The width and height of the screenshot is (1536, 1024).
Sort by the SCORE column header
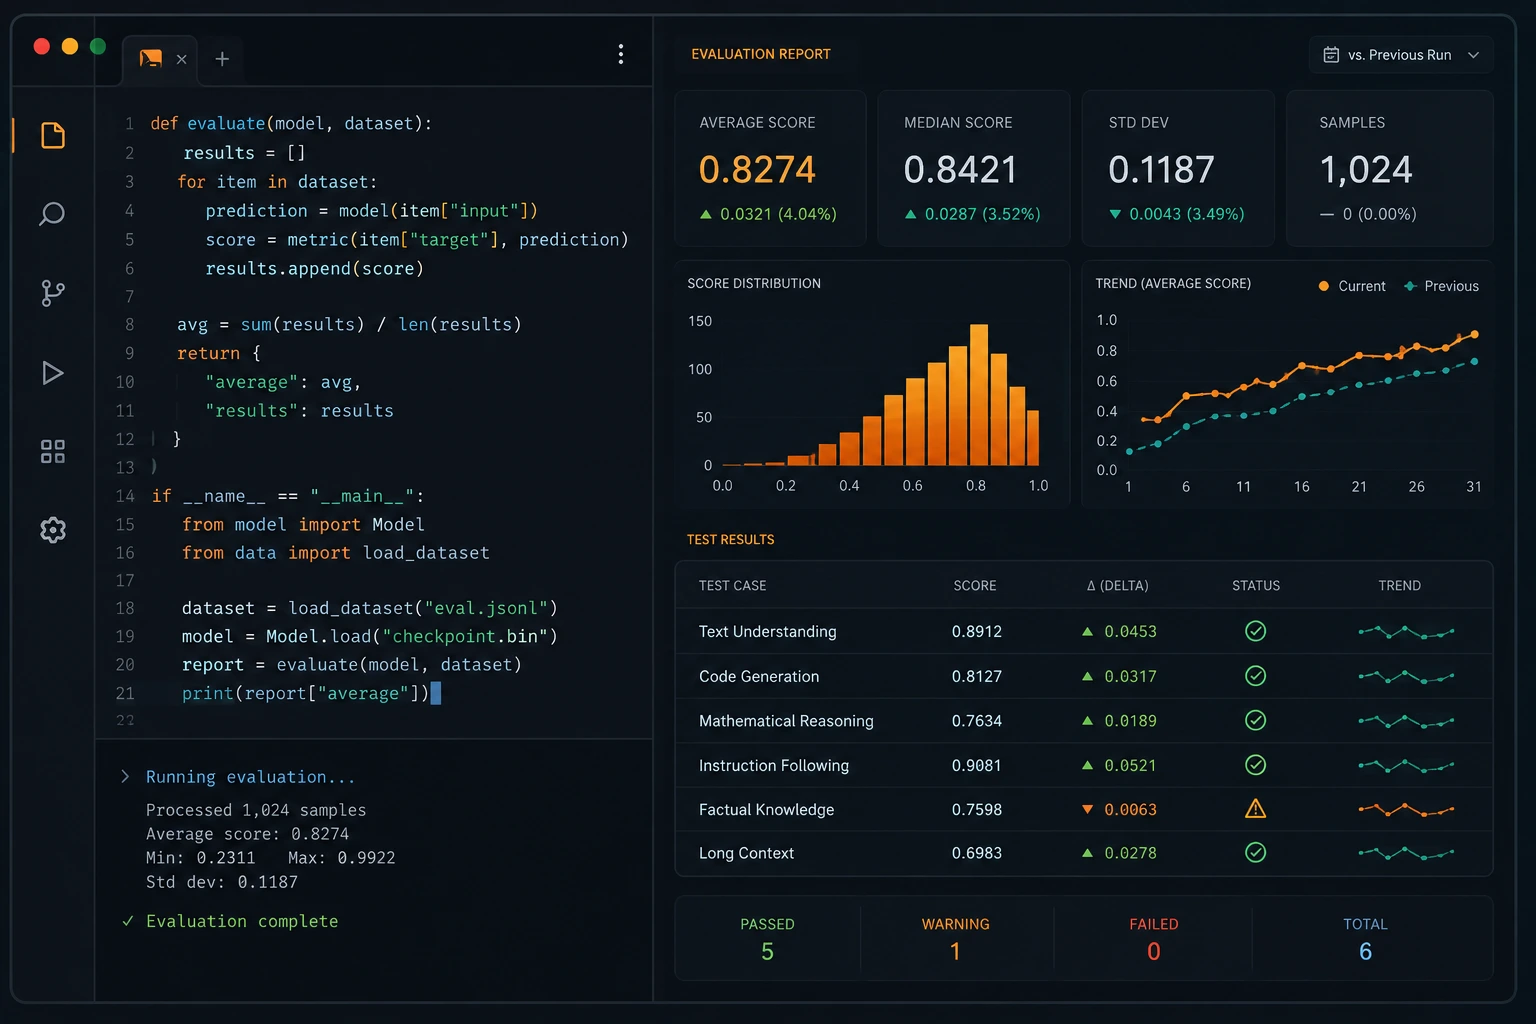tap(975, 586)
